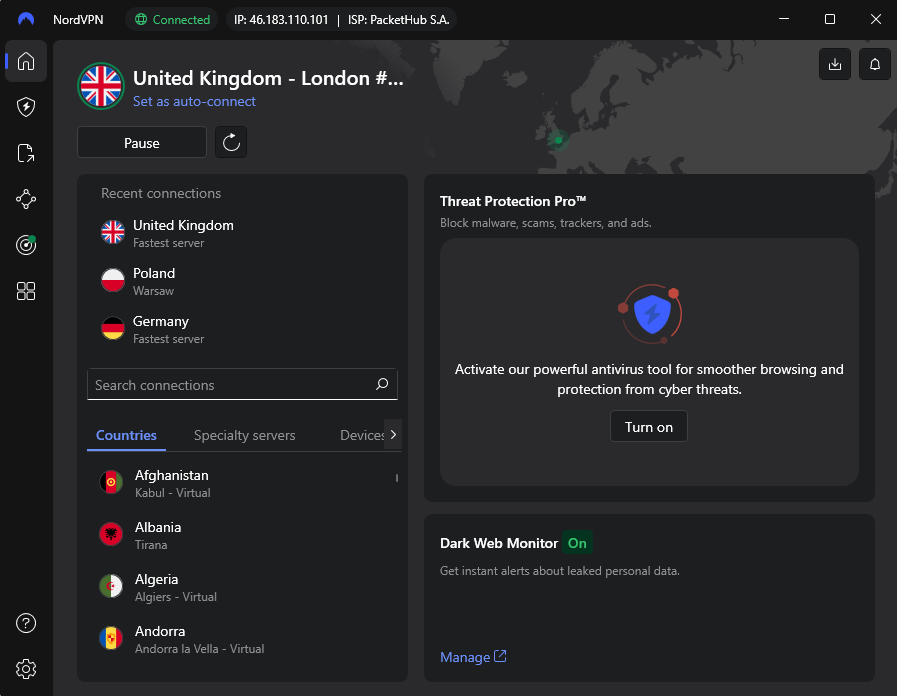The height and width of the screenshot is (696, 897).
Task: Minimize the NordVPN window
Action: point(784,19)
